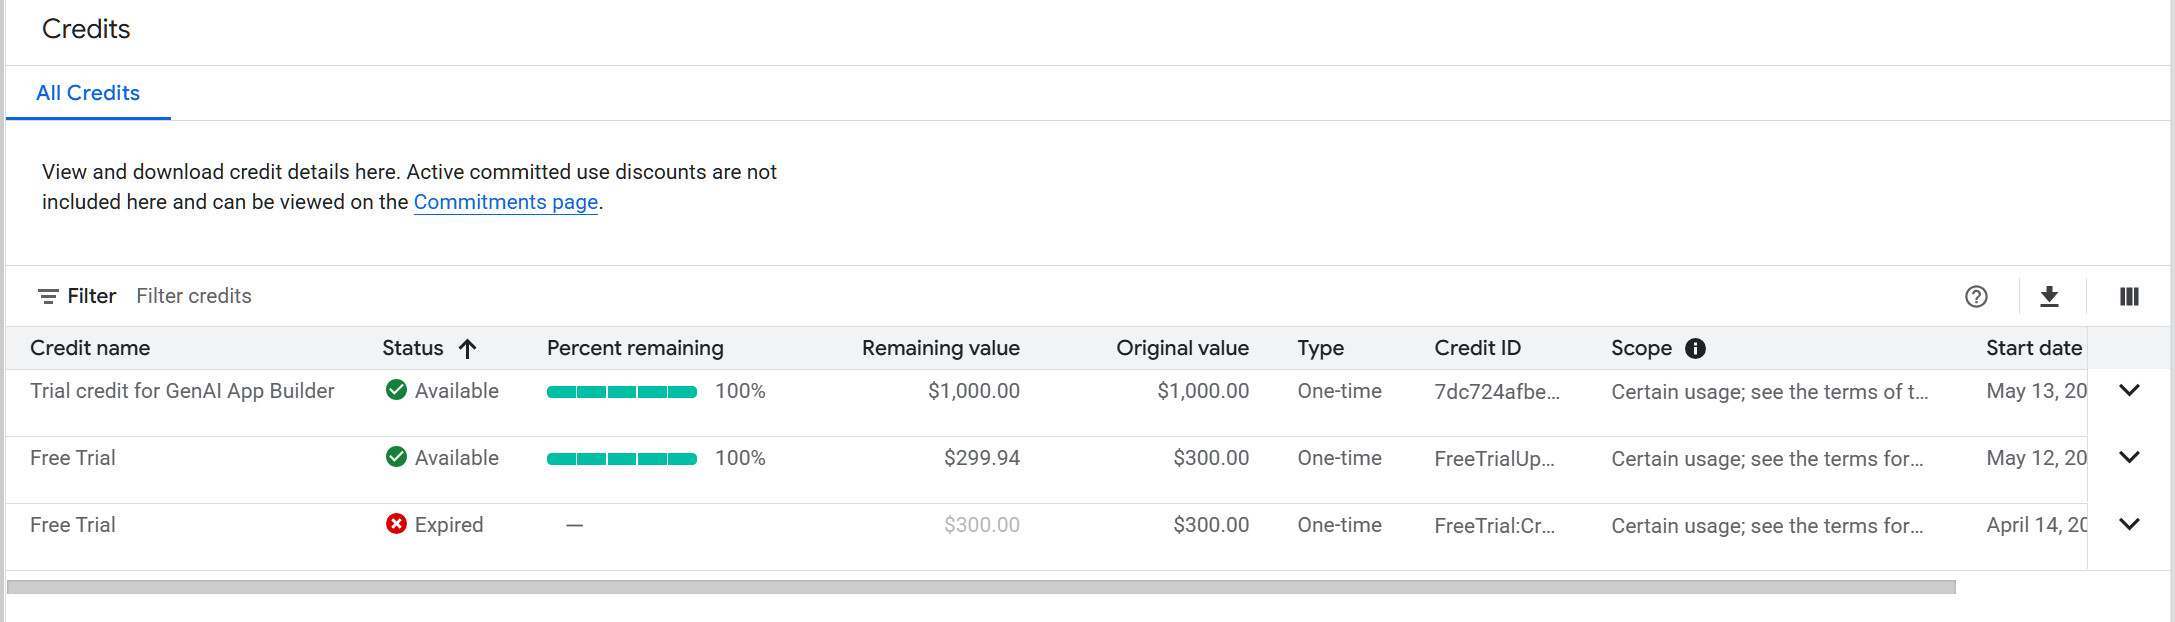Screen dimensions: 2175x622
Task: Click the GenAI credit percent remaining bar
Action: [621, 392]
